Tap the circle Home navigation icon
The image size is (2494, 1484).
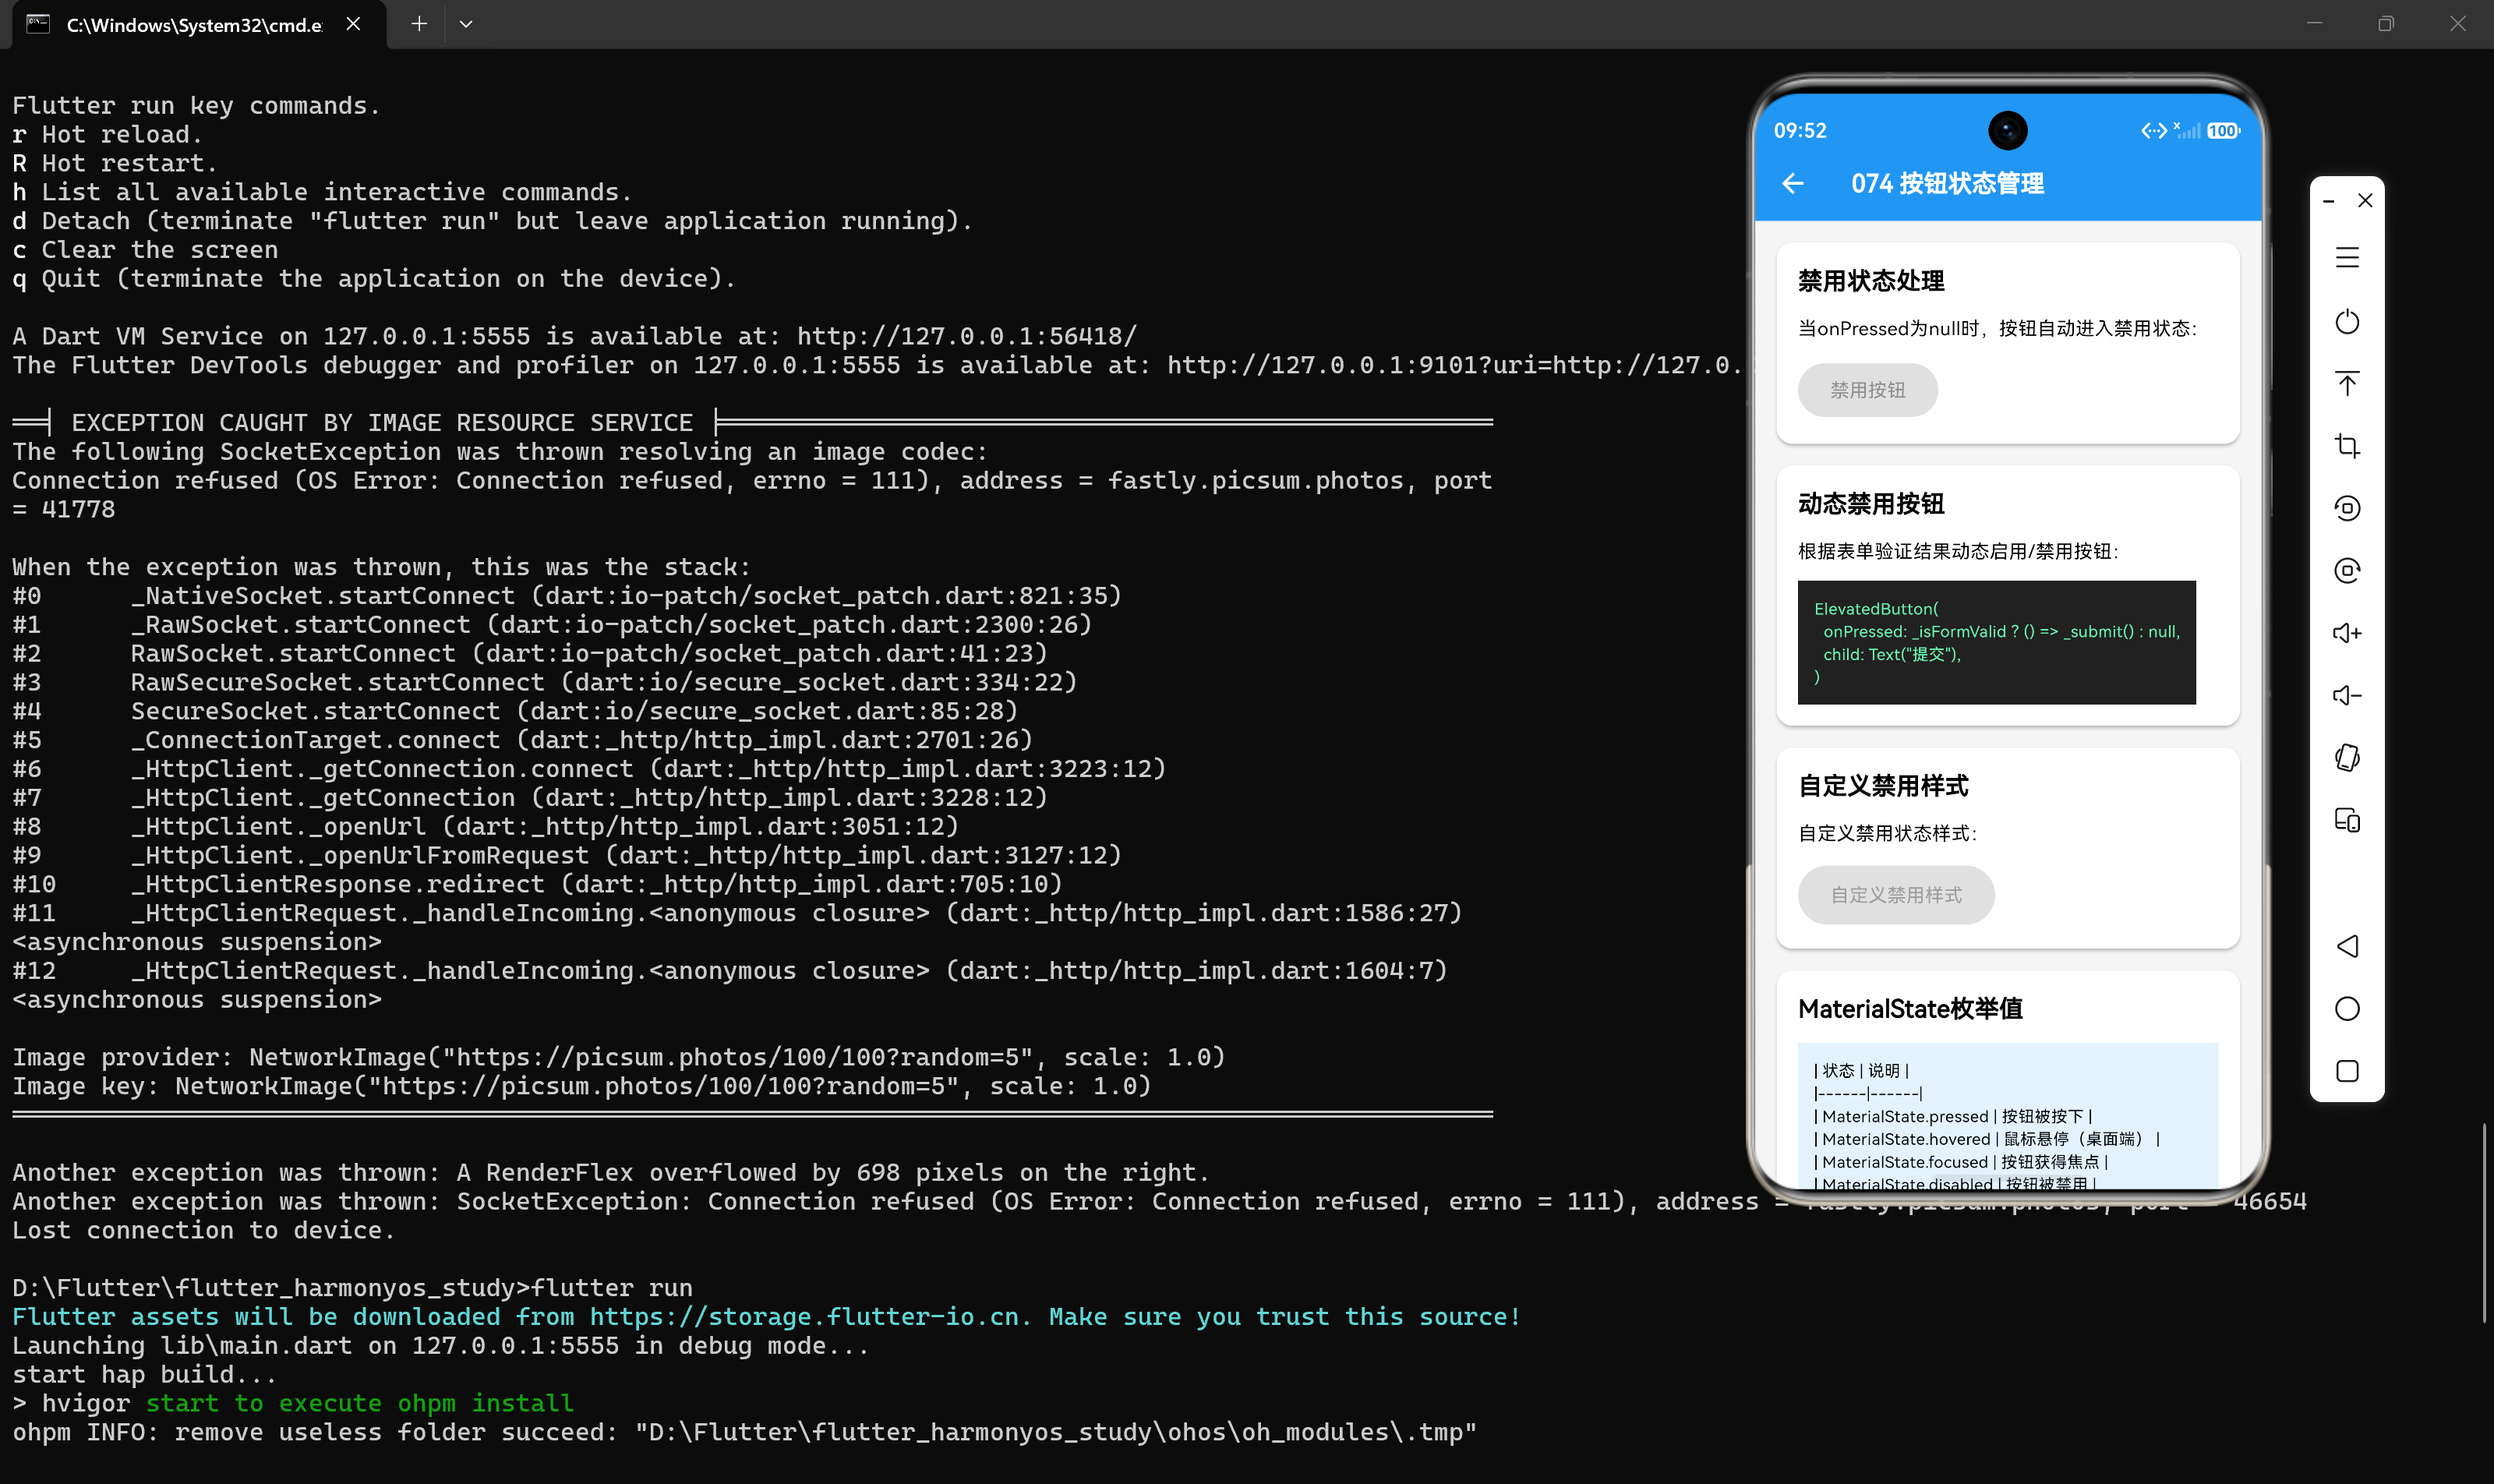coord(2347,1008)
